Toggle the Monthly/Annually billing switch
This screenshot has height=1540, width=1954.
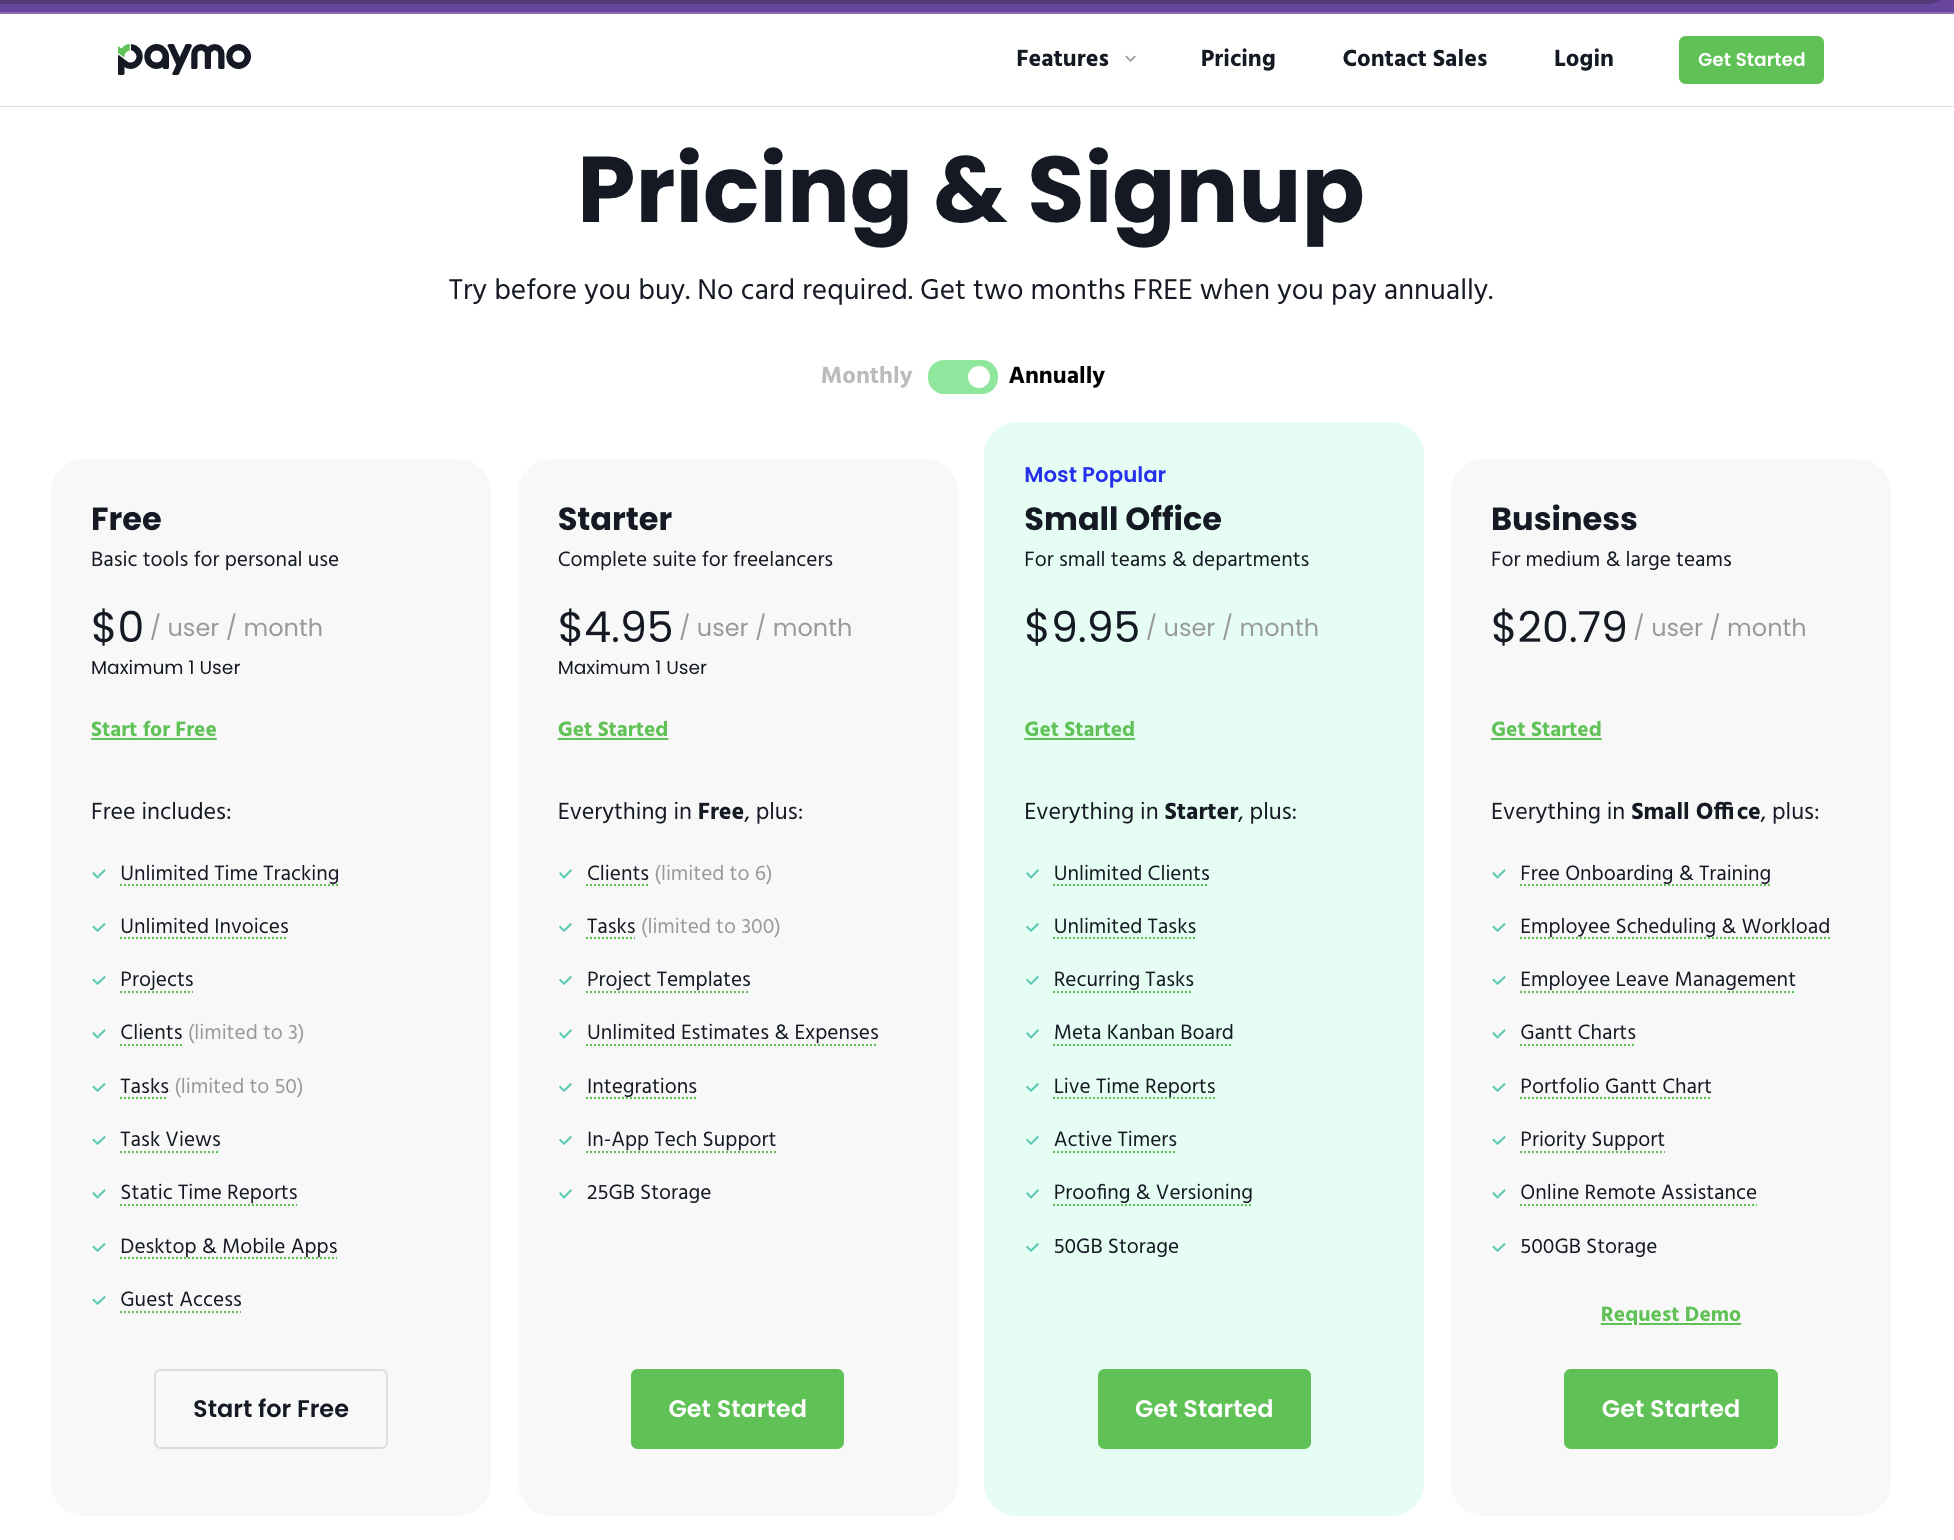coord(962,376)
